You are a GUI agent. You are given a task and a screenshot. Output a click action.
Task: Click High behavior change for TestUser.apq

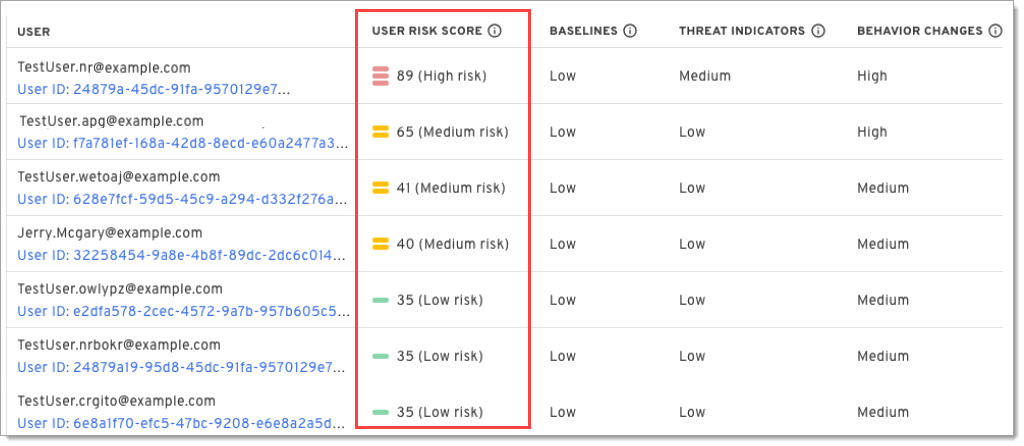[871, 132]
